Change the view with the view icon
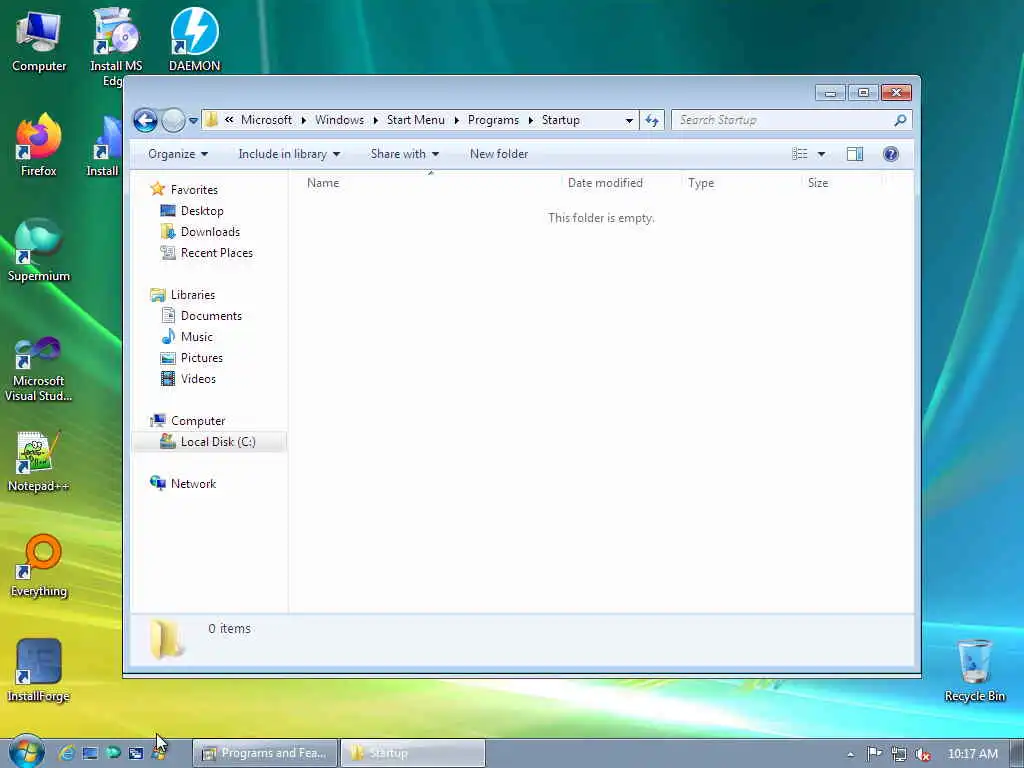 coord(799,154)
